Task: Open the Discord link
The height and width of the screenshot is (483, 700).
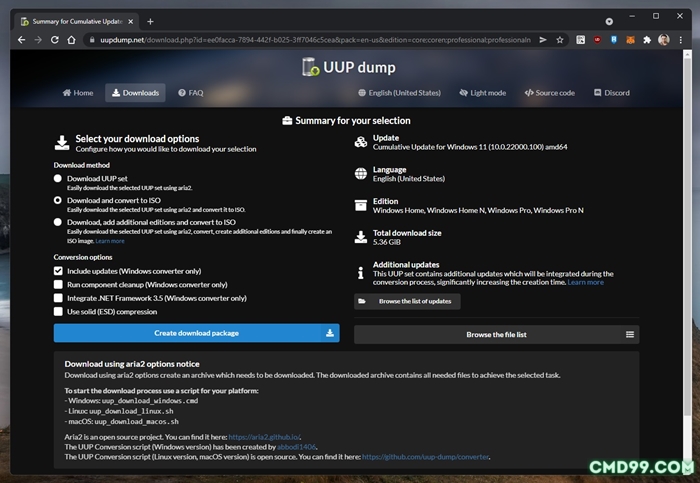Action: (612, 93)
